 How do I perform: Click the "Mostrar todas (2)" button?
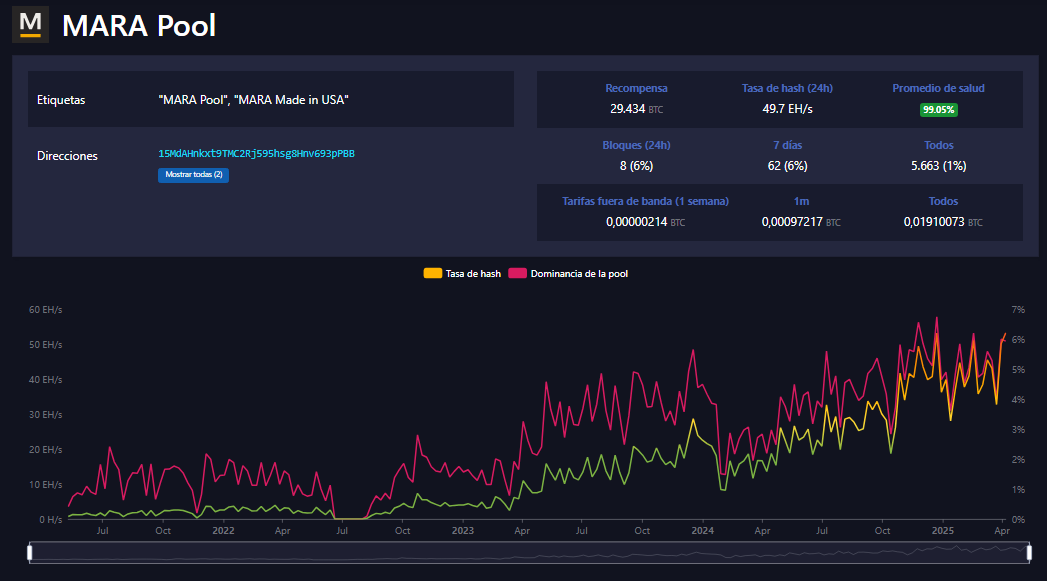(x=193, y=175)
